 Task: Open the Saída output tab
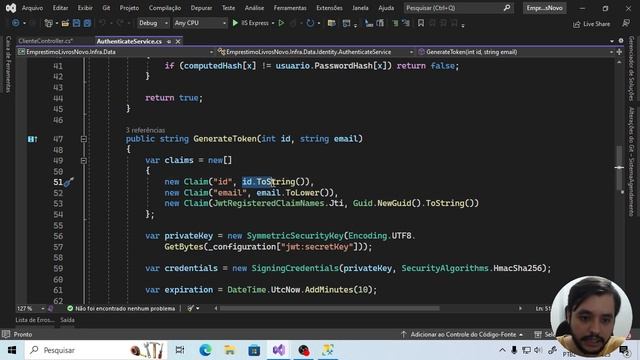coord(67,320)
